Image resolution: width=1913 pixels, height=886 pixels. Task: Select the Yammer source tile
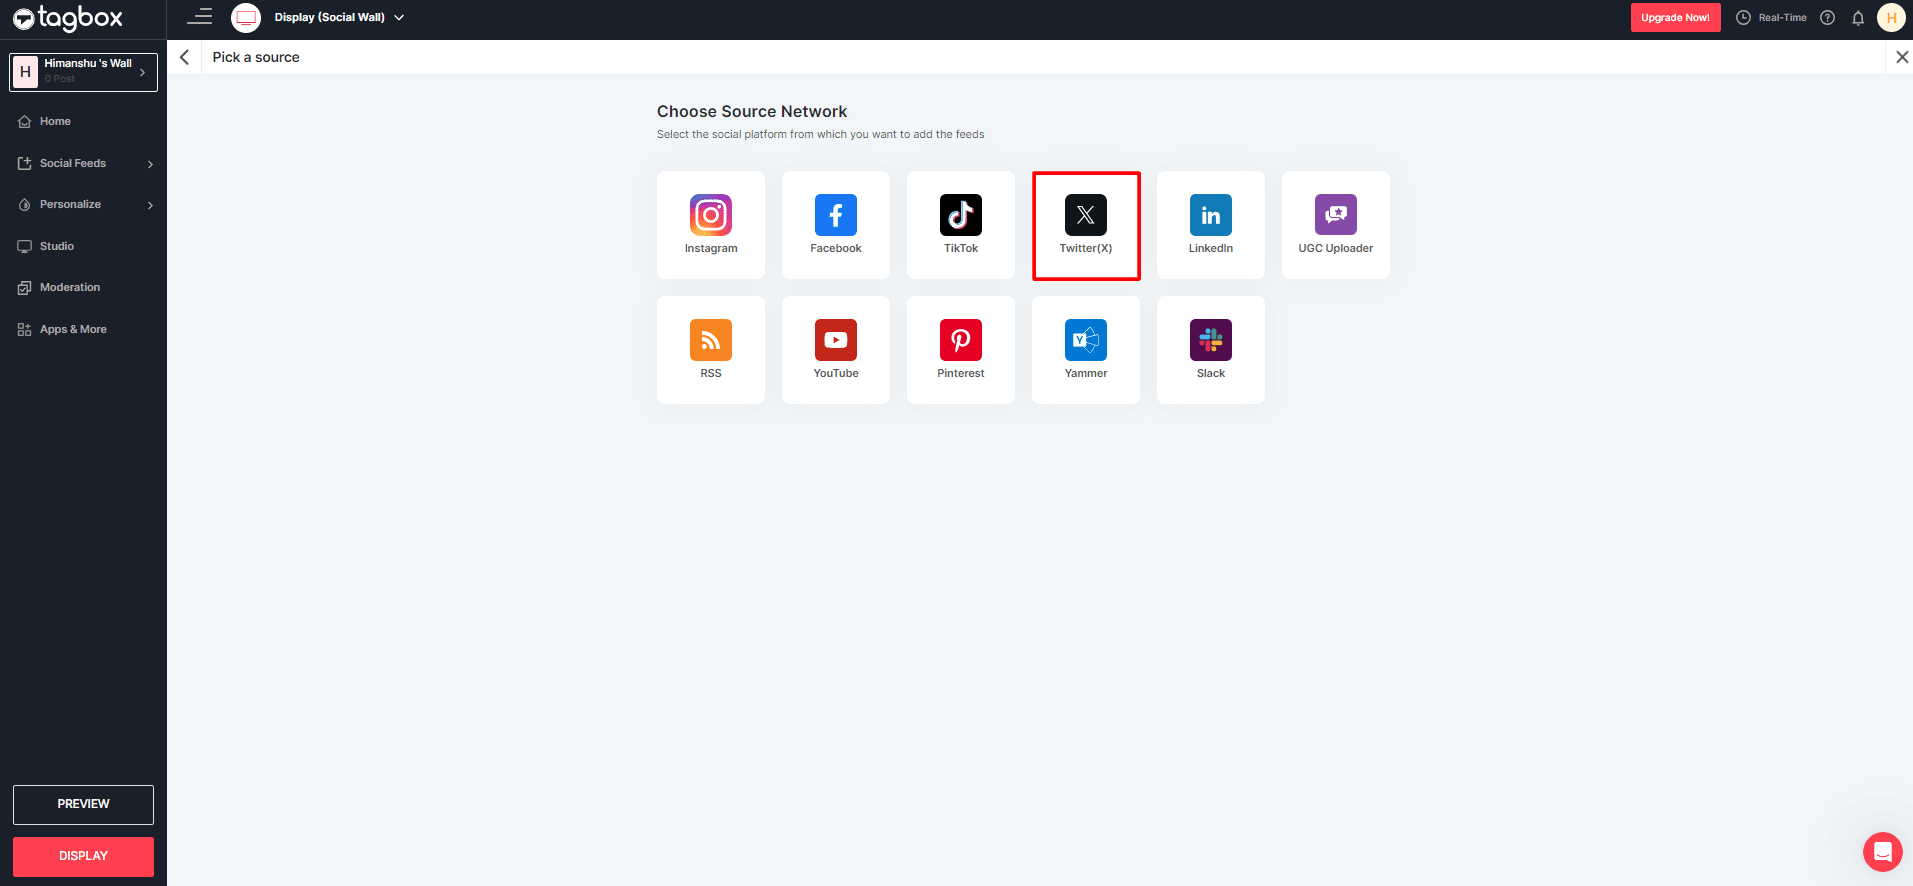[x=1085, y=349]
